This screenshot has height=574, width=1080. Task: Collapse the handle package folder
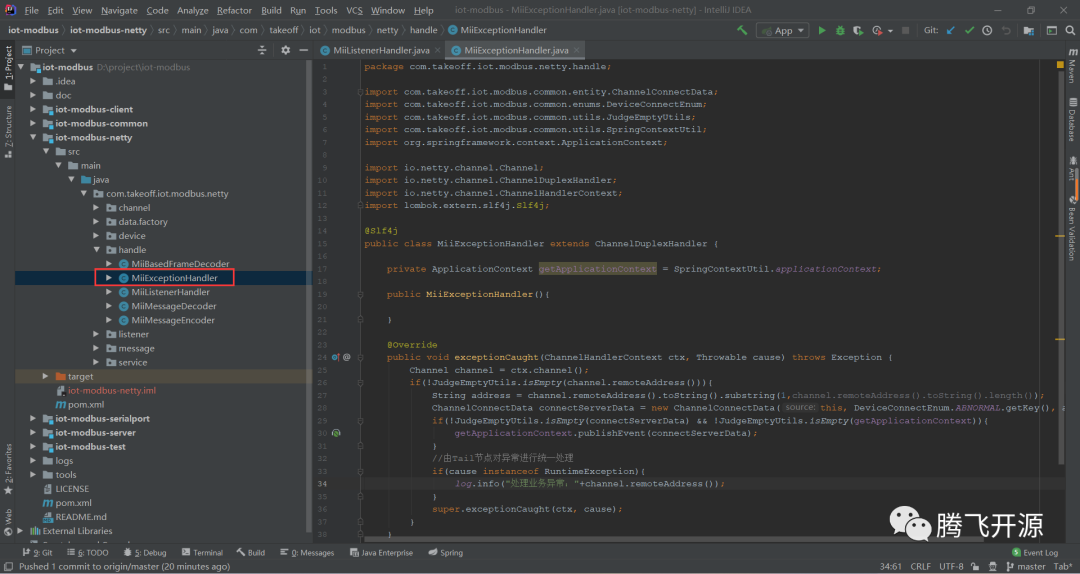point(97,250)
